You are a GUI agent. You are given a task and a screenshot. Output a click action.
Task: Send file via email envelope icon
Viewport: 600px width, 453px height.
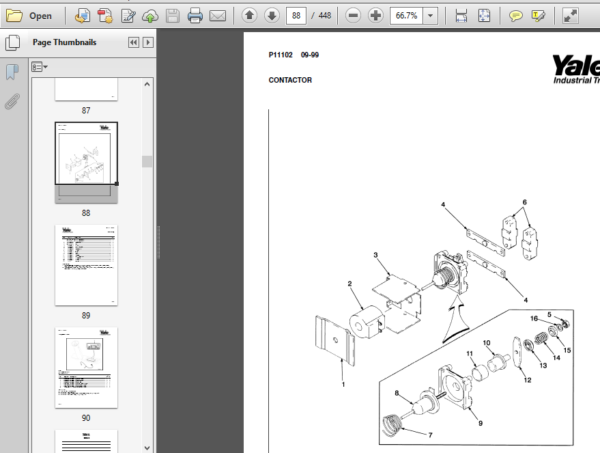click(217, 16)
